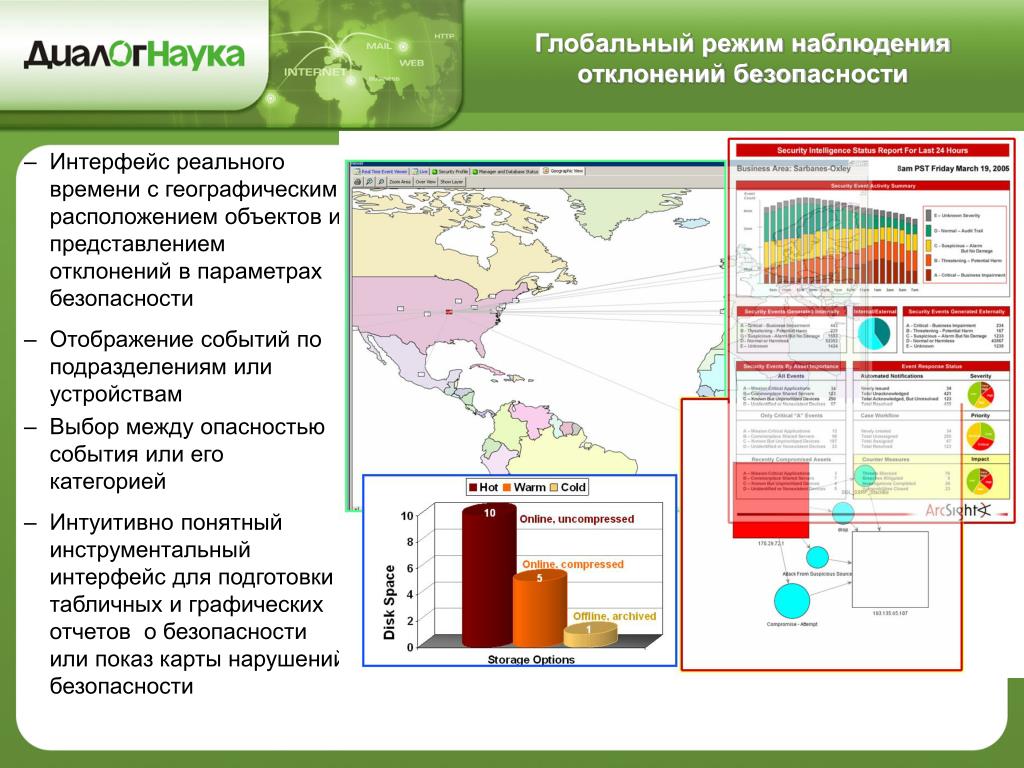Switch to the Live tab

[x=421, y=171]
